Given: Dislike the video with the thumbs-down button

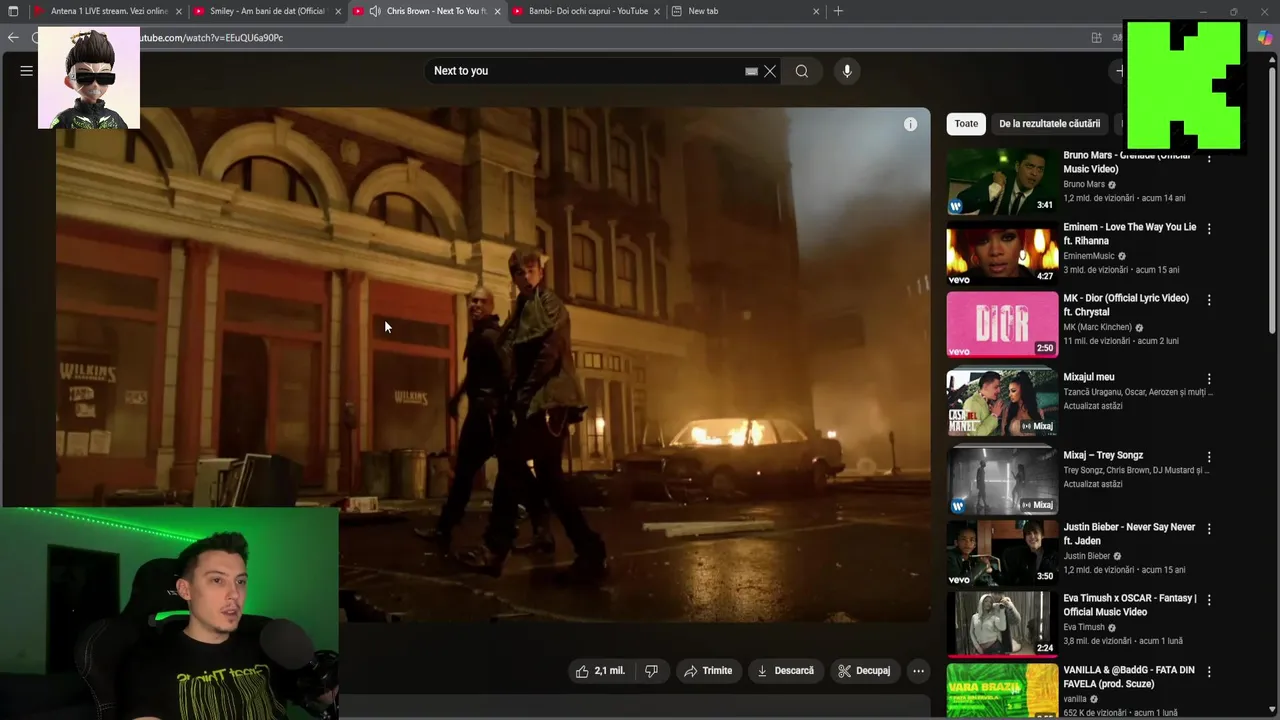Looking at the screenshot, I should [x=651, y=671].
